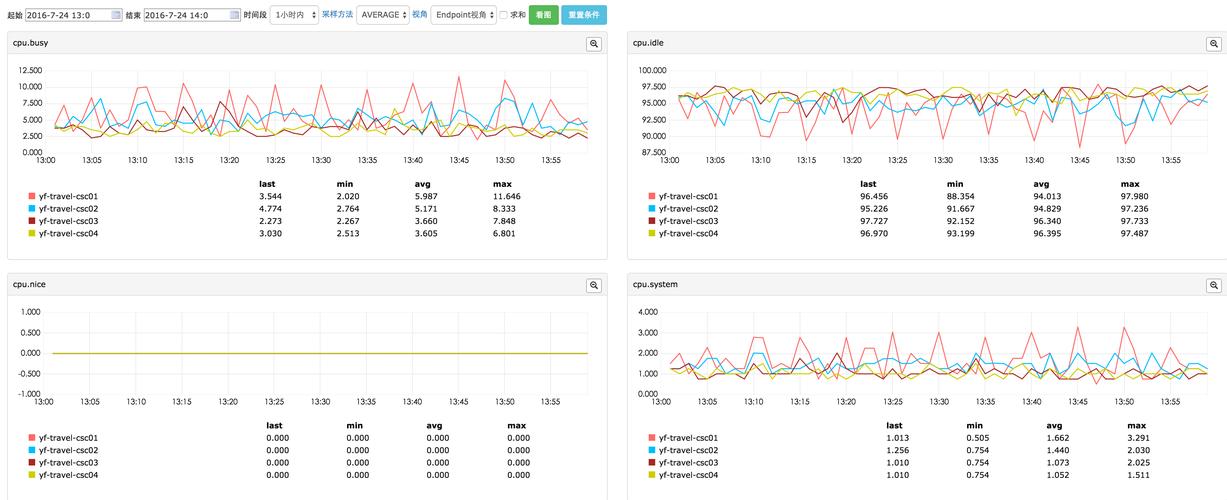Image resolution: width=1227 pixels, height=500 pixels.
Task: Click the start time input field
Action: click(68, 15)
